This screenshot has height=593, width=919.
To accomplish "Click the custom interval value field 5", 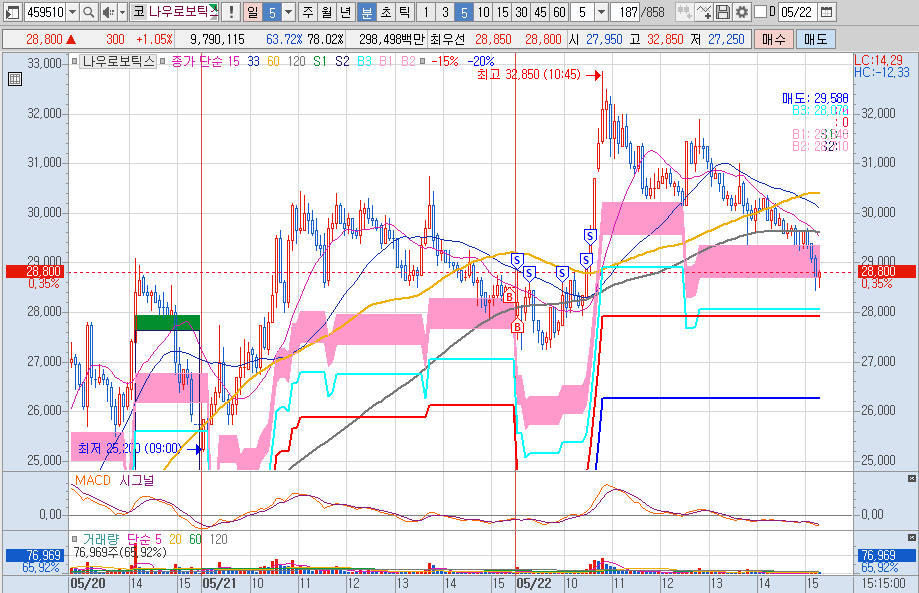I will coord(583,12).
